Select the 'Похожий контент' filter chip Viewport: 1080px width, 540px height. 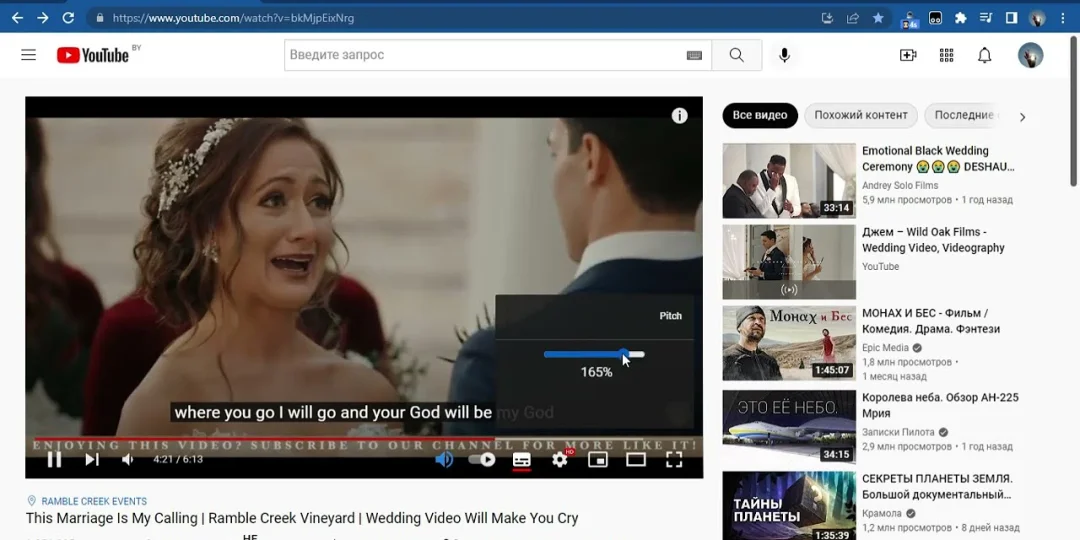click(861, 115)
